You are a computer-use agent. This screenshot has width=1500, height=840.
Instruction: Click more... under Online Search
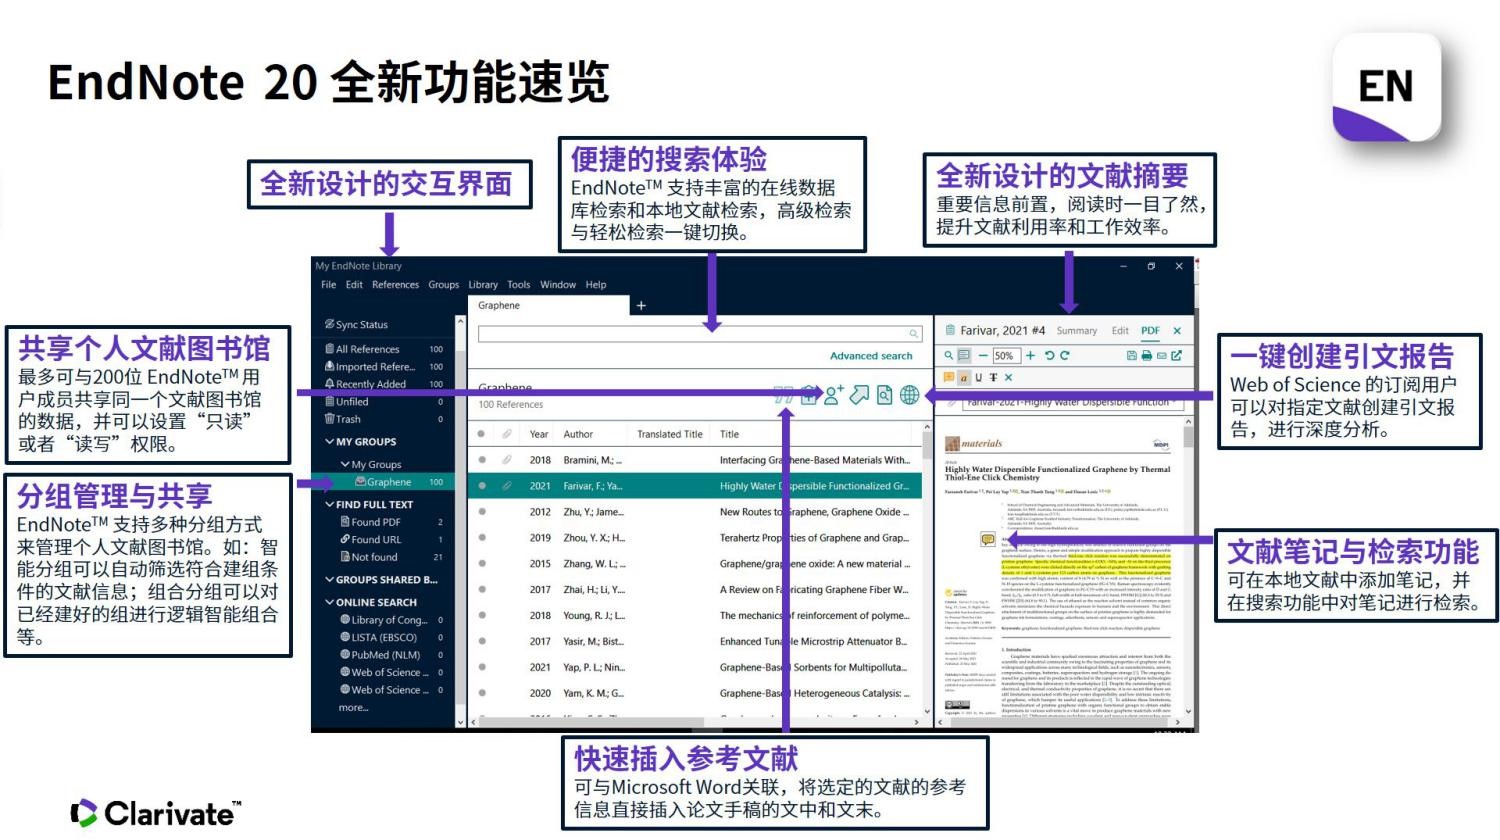[x=353, y=708]
